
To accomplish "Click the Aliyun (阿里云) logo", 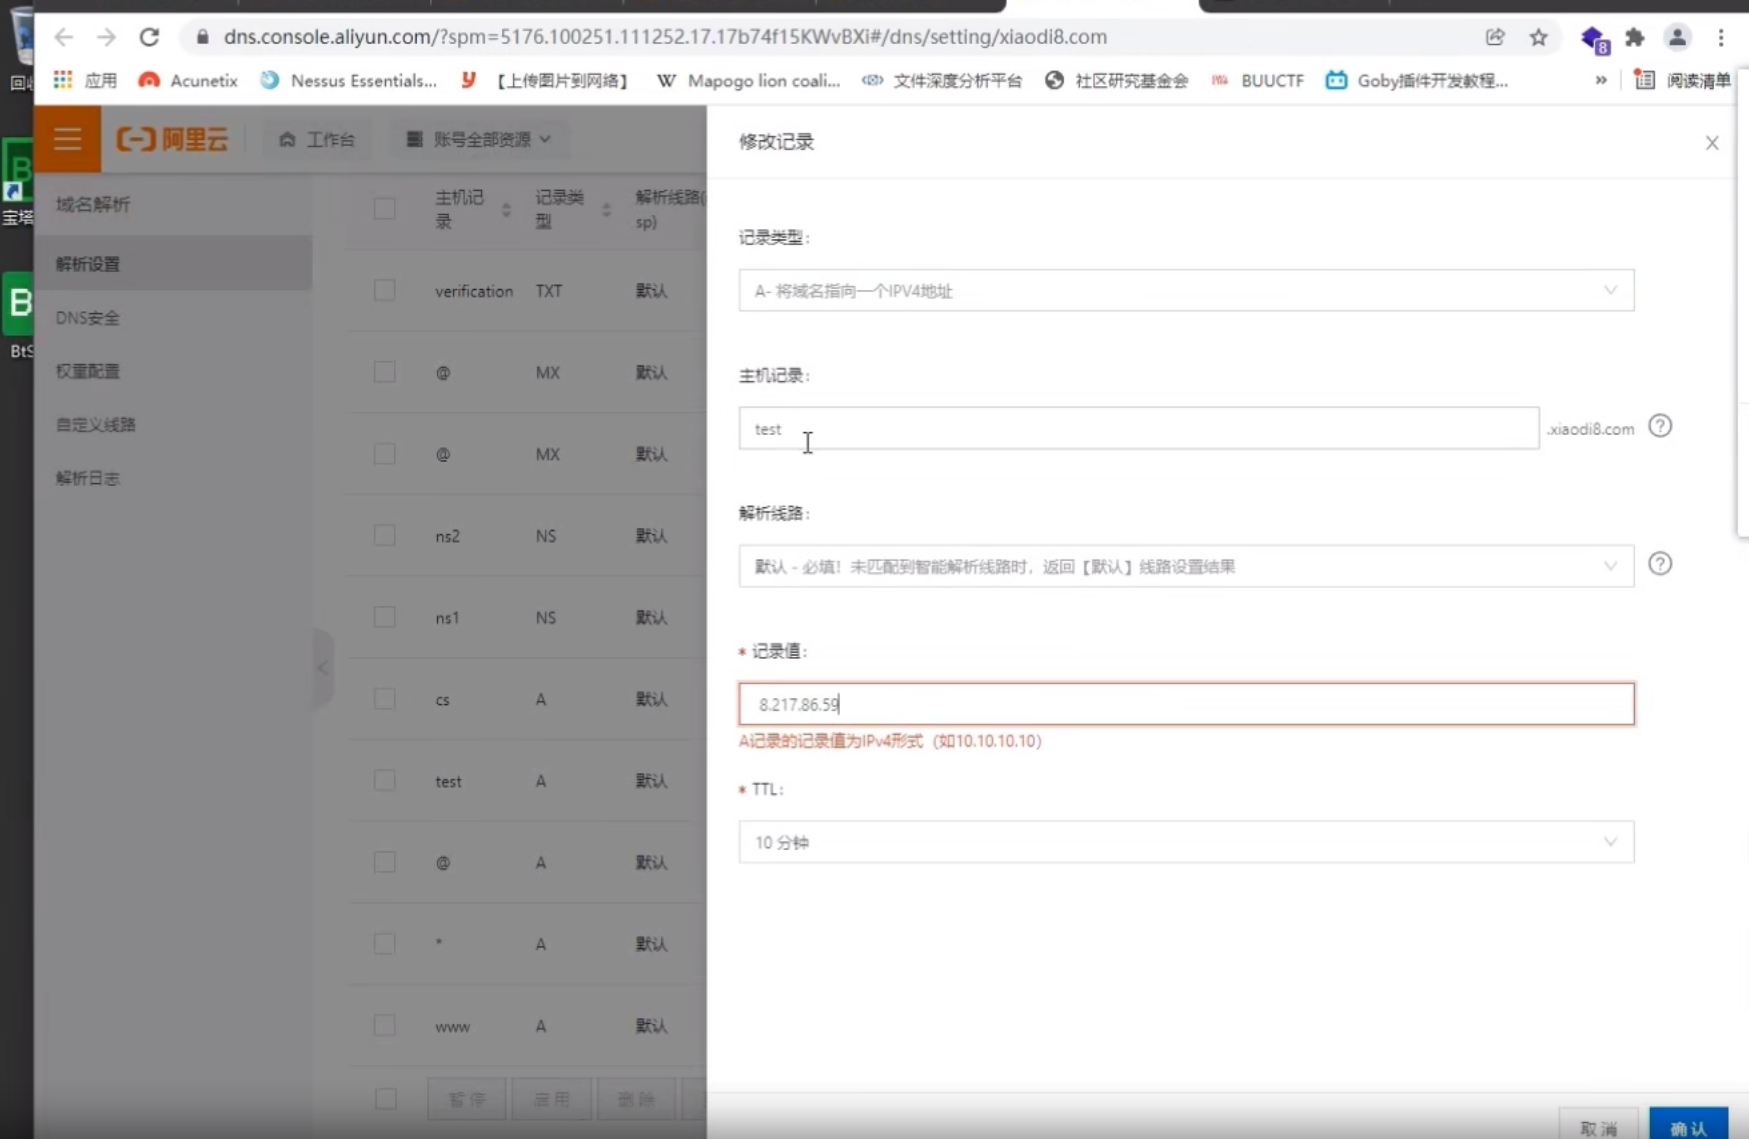I will 172,139.
